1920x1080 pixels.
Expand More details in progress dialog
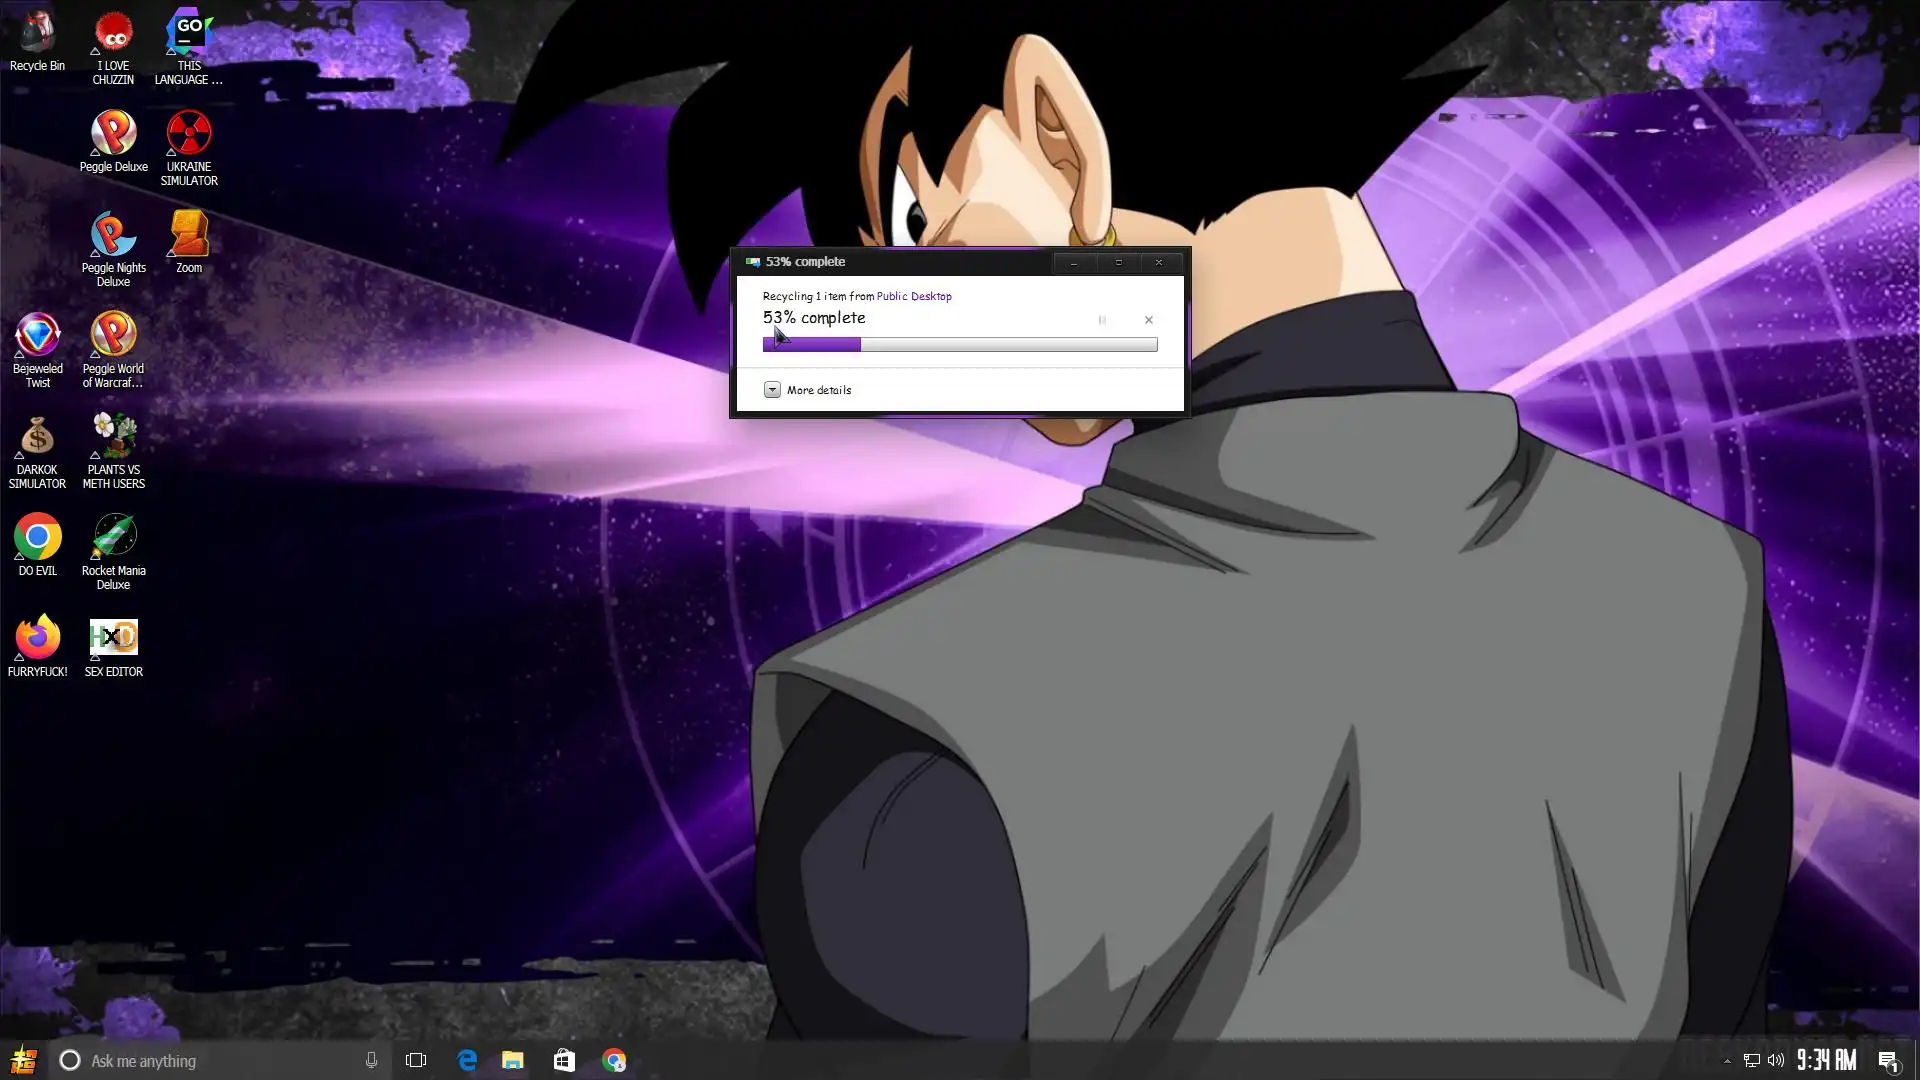(772, 390)
